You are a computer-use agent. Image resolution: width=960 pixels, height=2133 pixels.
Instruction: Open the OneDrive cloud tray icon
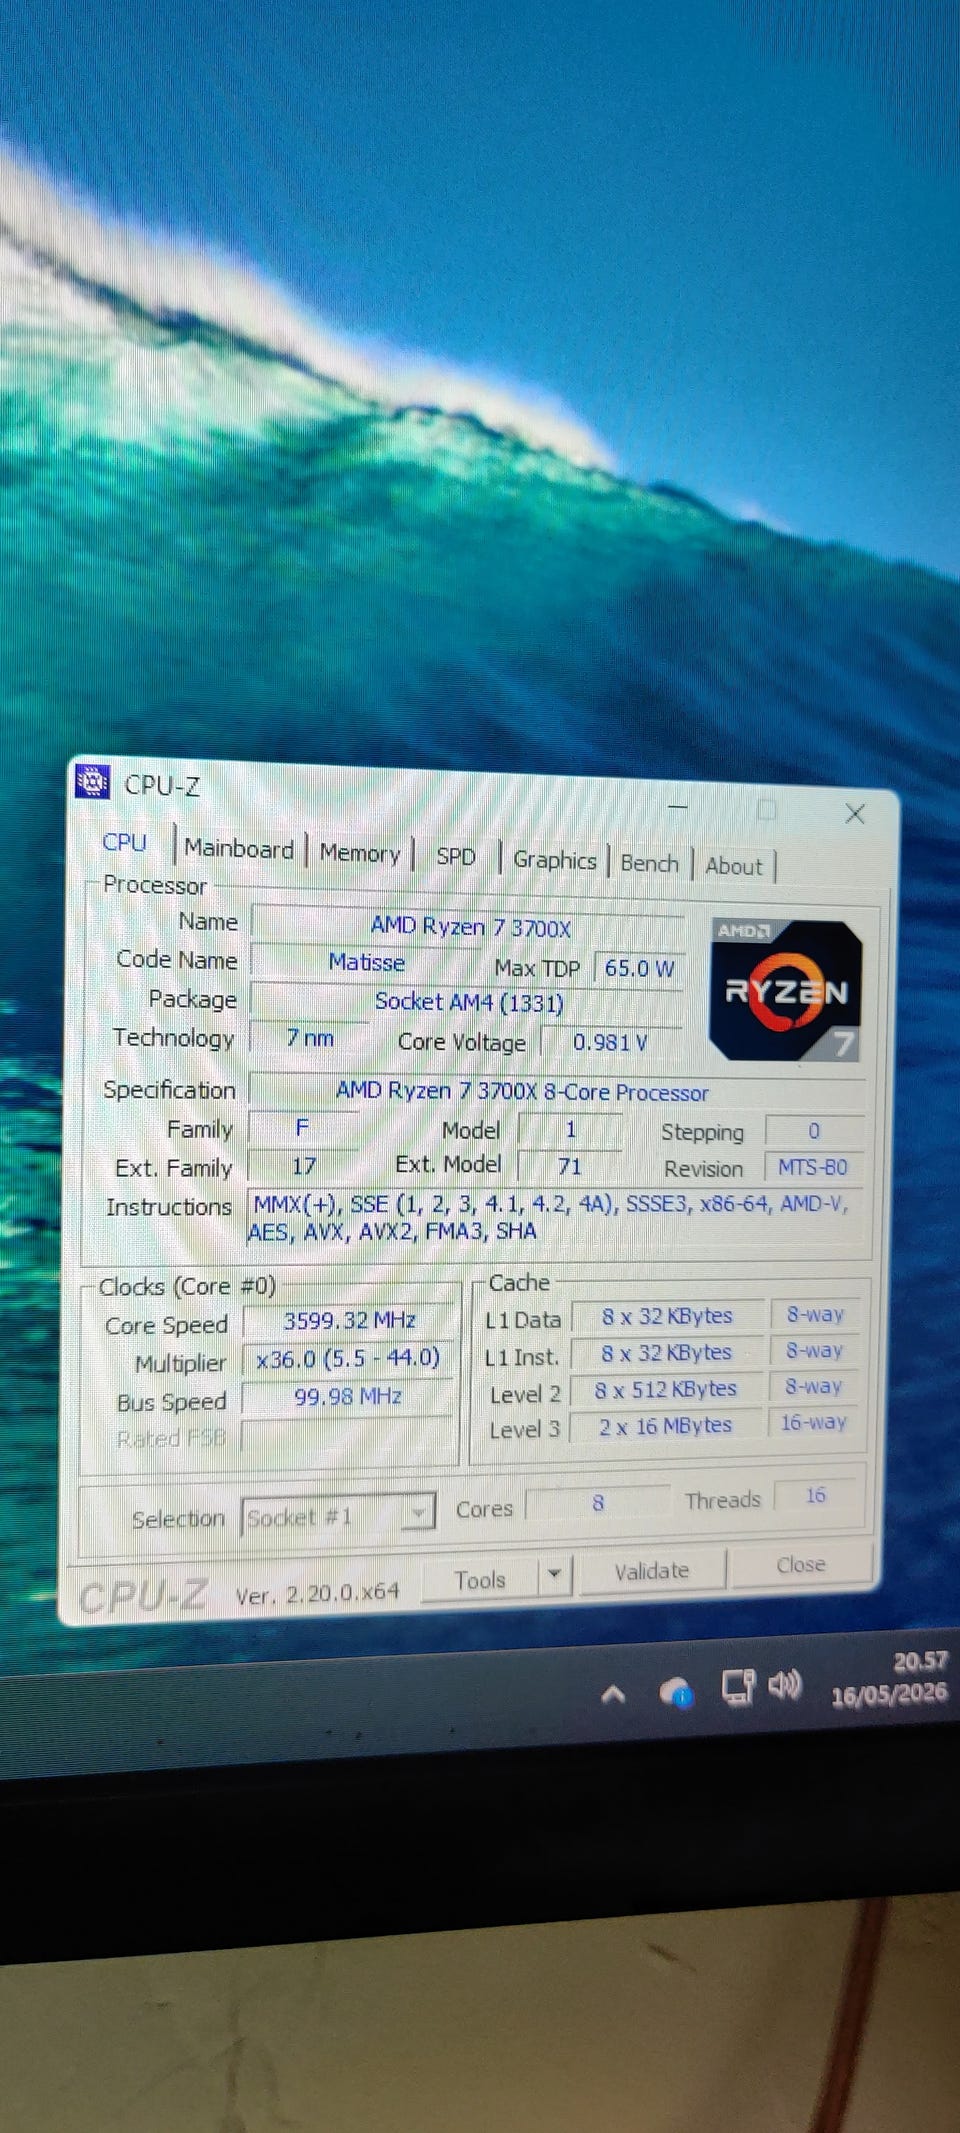[677, 1692]
